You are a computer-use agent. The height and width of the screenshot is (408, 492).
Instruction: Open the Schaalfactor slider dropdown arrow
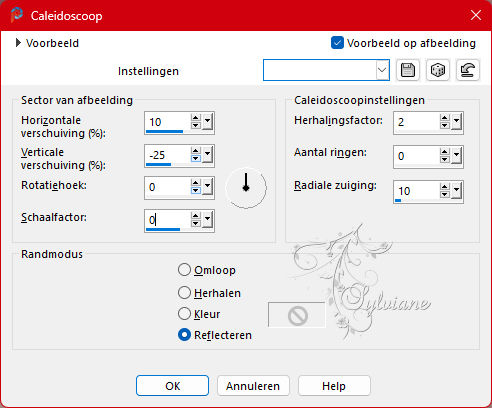[x=208, y=220]
